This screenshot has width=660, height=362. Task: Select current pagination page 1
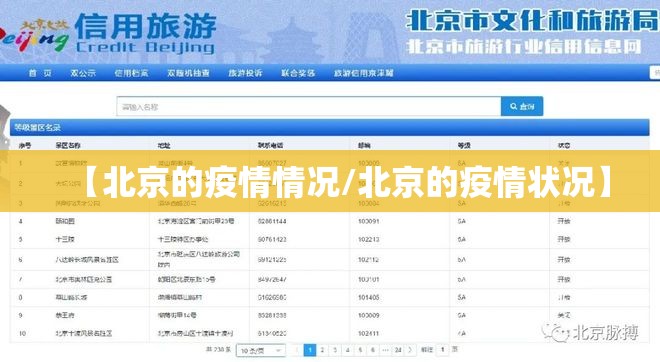pyautogui.click(x=310, y=350)
